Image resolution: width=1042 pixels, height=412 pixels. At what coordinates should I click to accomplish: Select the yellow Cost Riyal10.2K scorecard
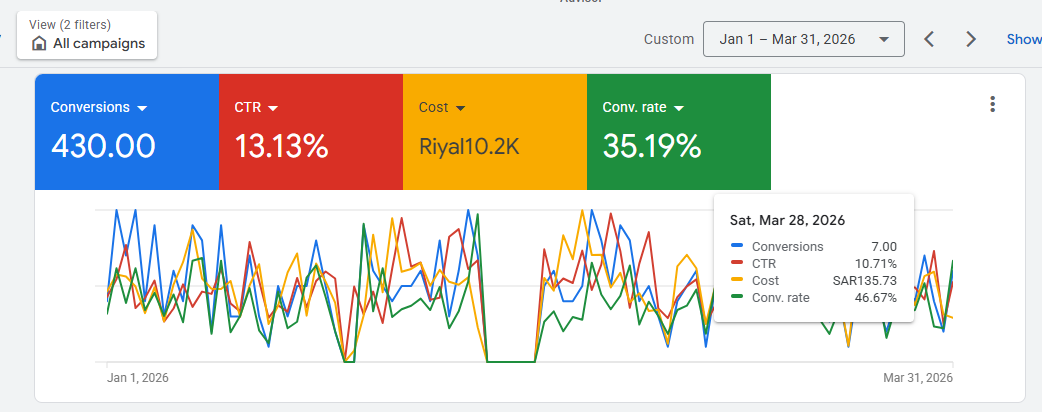pos(495,132)
